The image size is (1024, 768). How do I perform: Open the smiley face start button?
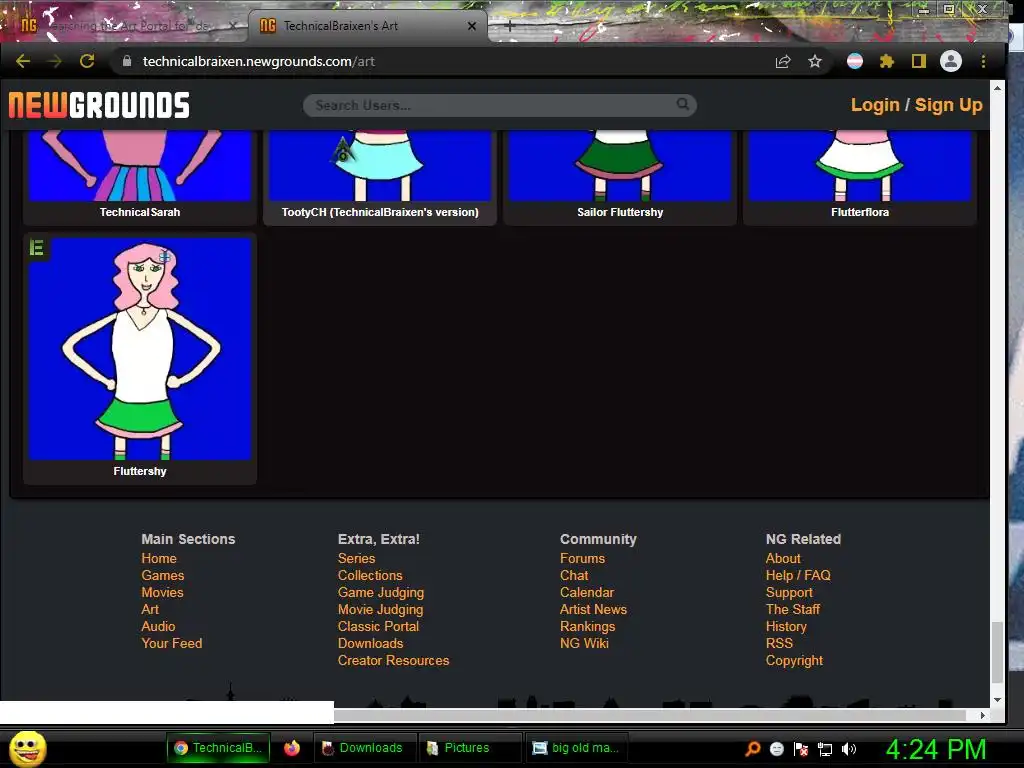click(x=28, y=748)
